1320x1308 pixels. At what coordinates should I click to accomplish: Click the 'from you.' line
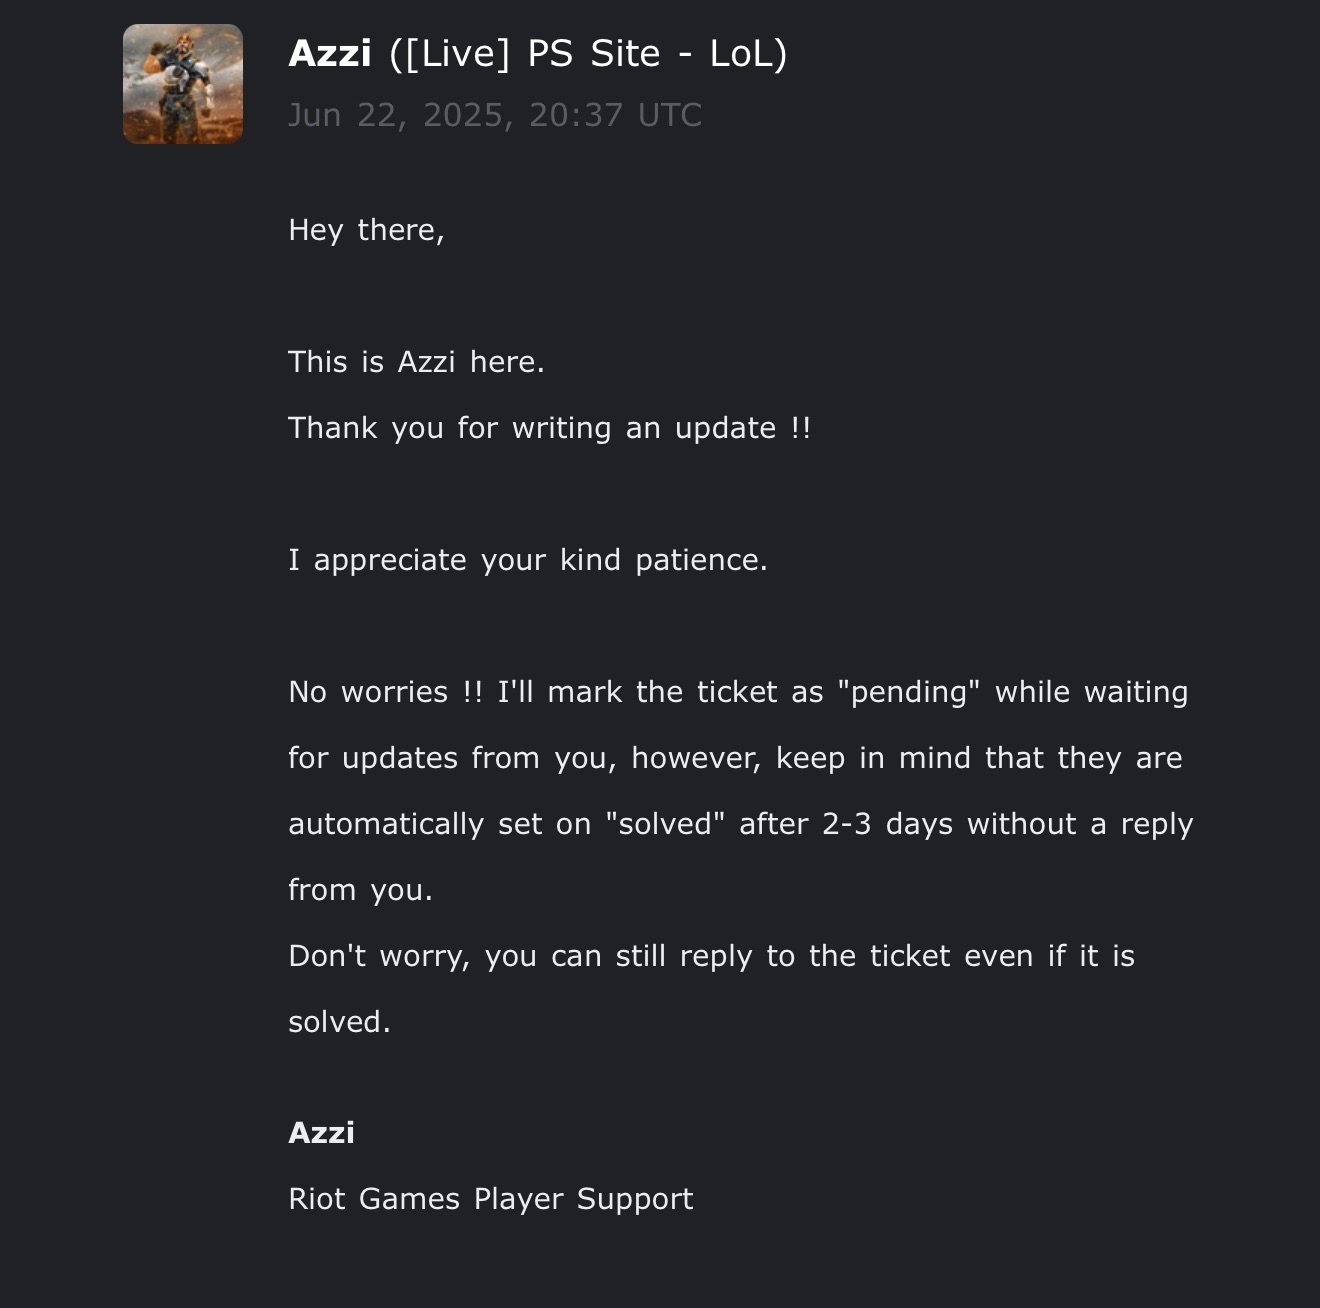360,890
